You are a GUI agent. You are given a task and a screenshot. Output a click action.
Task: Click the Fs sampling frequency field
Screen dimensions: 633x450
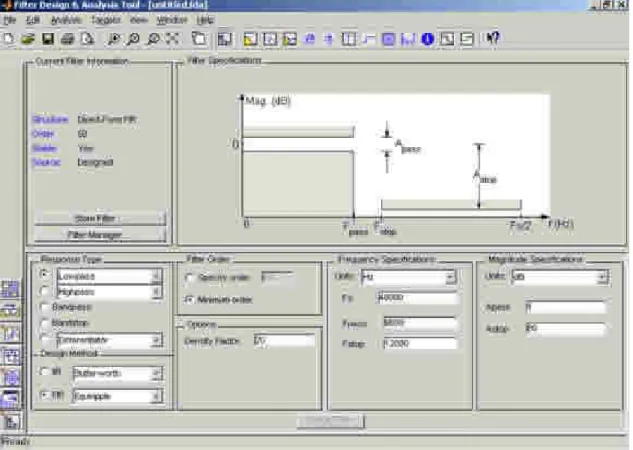[418, 298]
